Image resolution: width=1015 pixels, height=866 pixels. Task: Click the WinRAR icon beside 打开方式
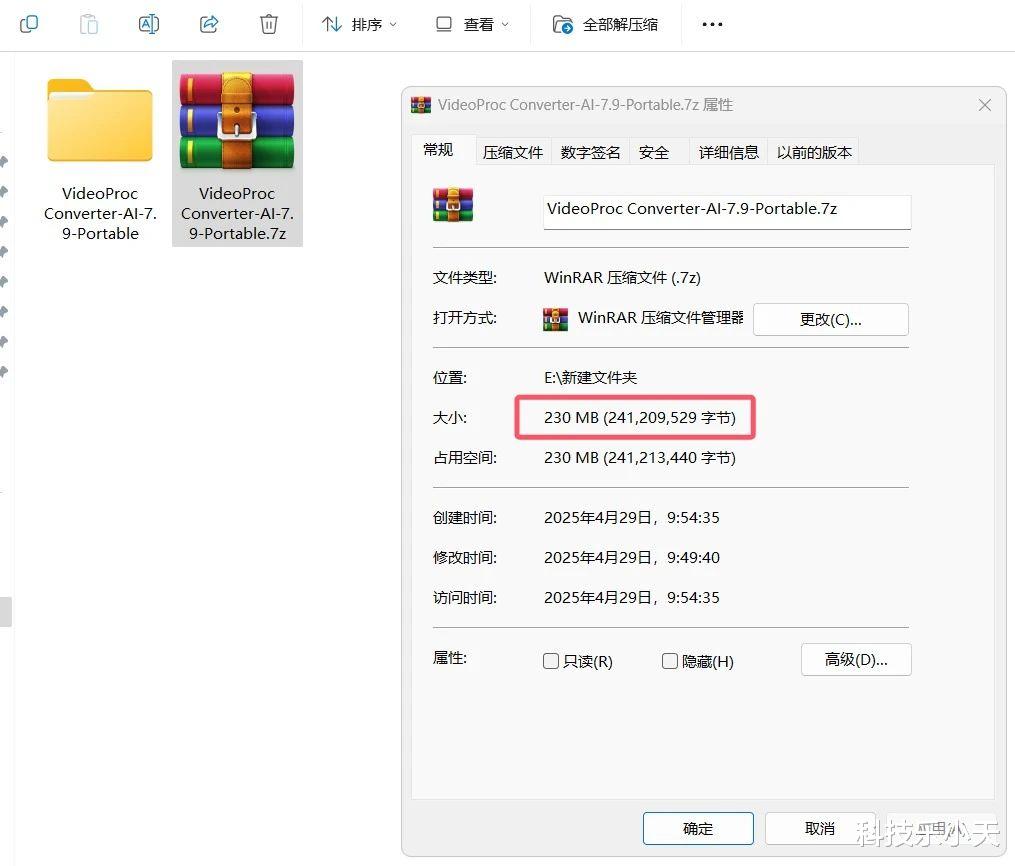click(x=555, y=318)
